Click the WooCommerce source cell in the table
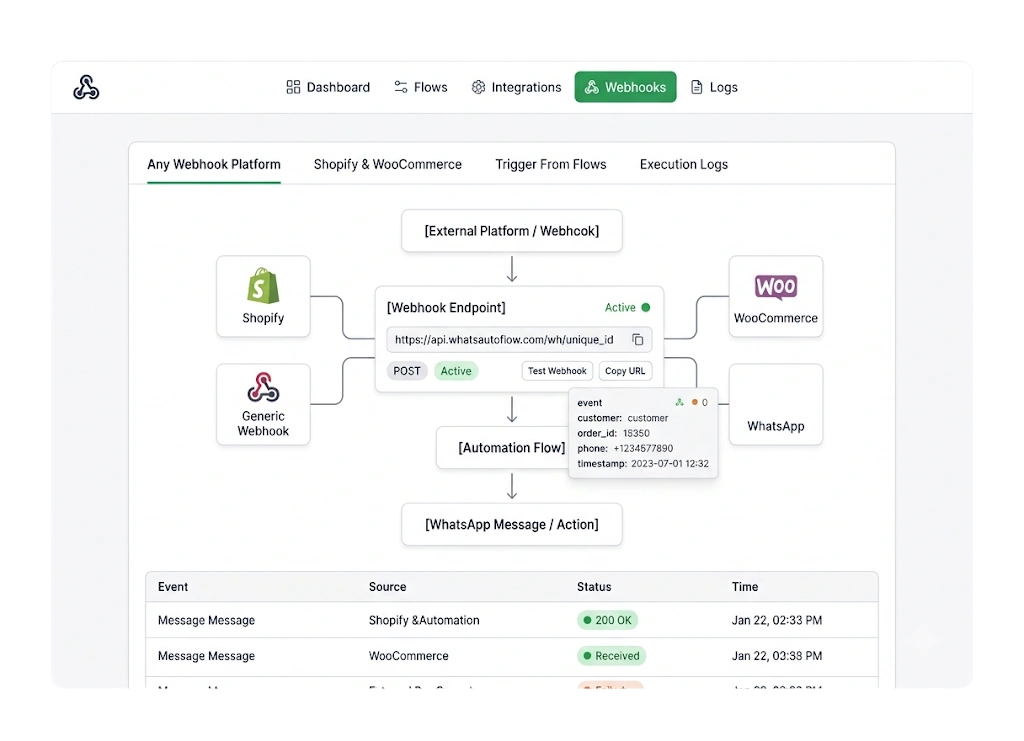This screenshot has width=1024, height=741. click(409, 655)
